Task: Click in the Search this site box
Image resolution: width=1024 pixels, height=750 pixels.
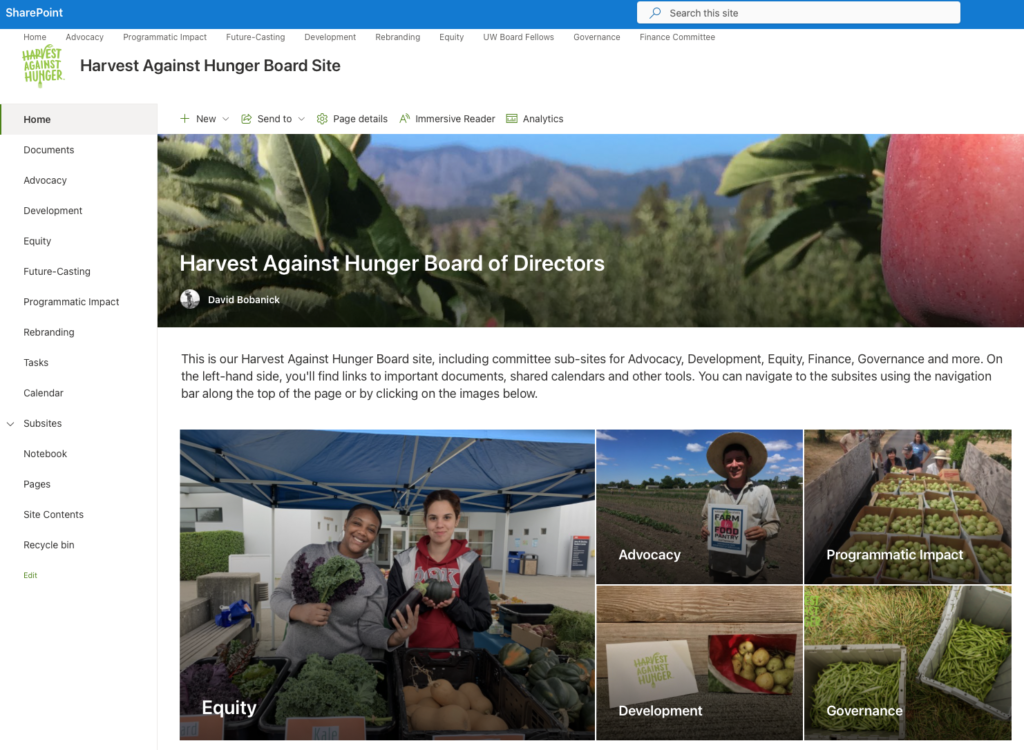Action: coord(799,12)
